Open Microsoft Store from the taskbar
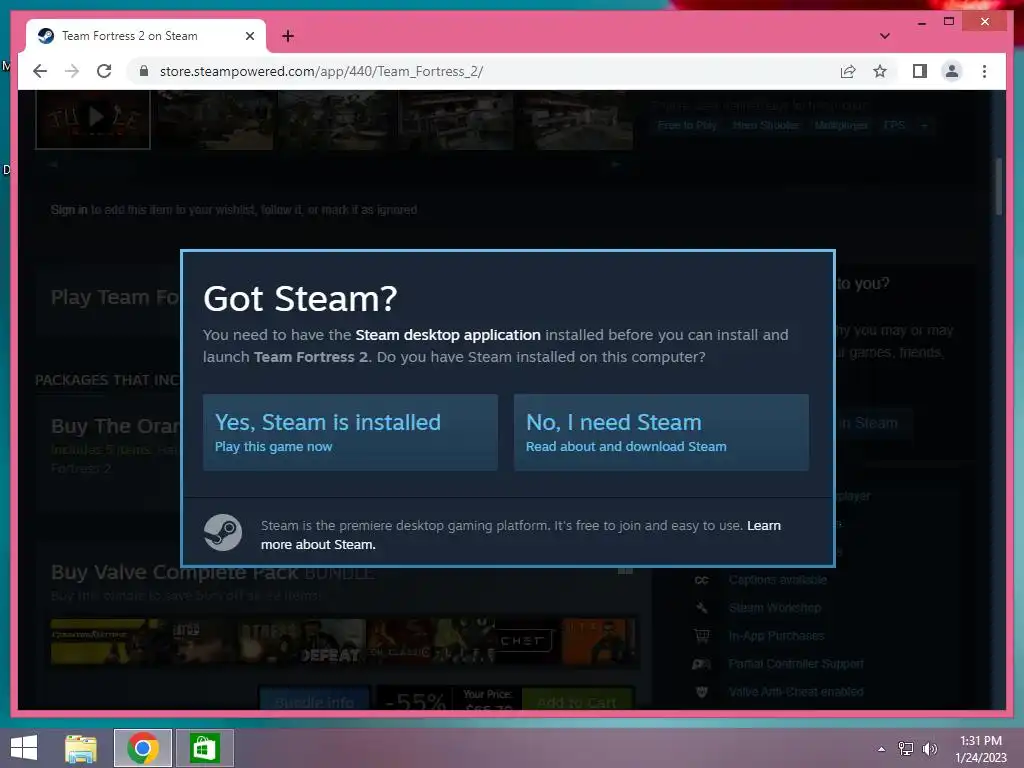The image size is (1024, 768). (205, 748)
